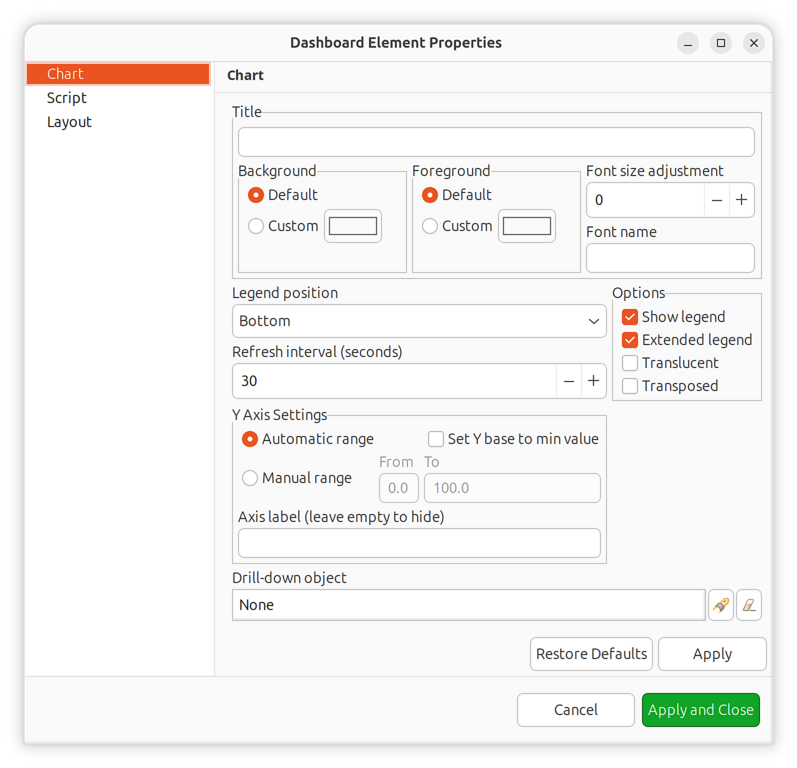
Task: Click the chart Title text field
Action: [x=496, y=142]
